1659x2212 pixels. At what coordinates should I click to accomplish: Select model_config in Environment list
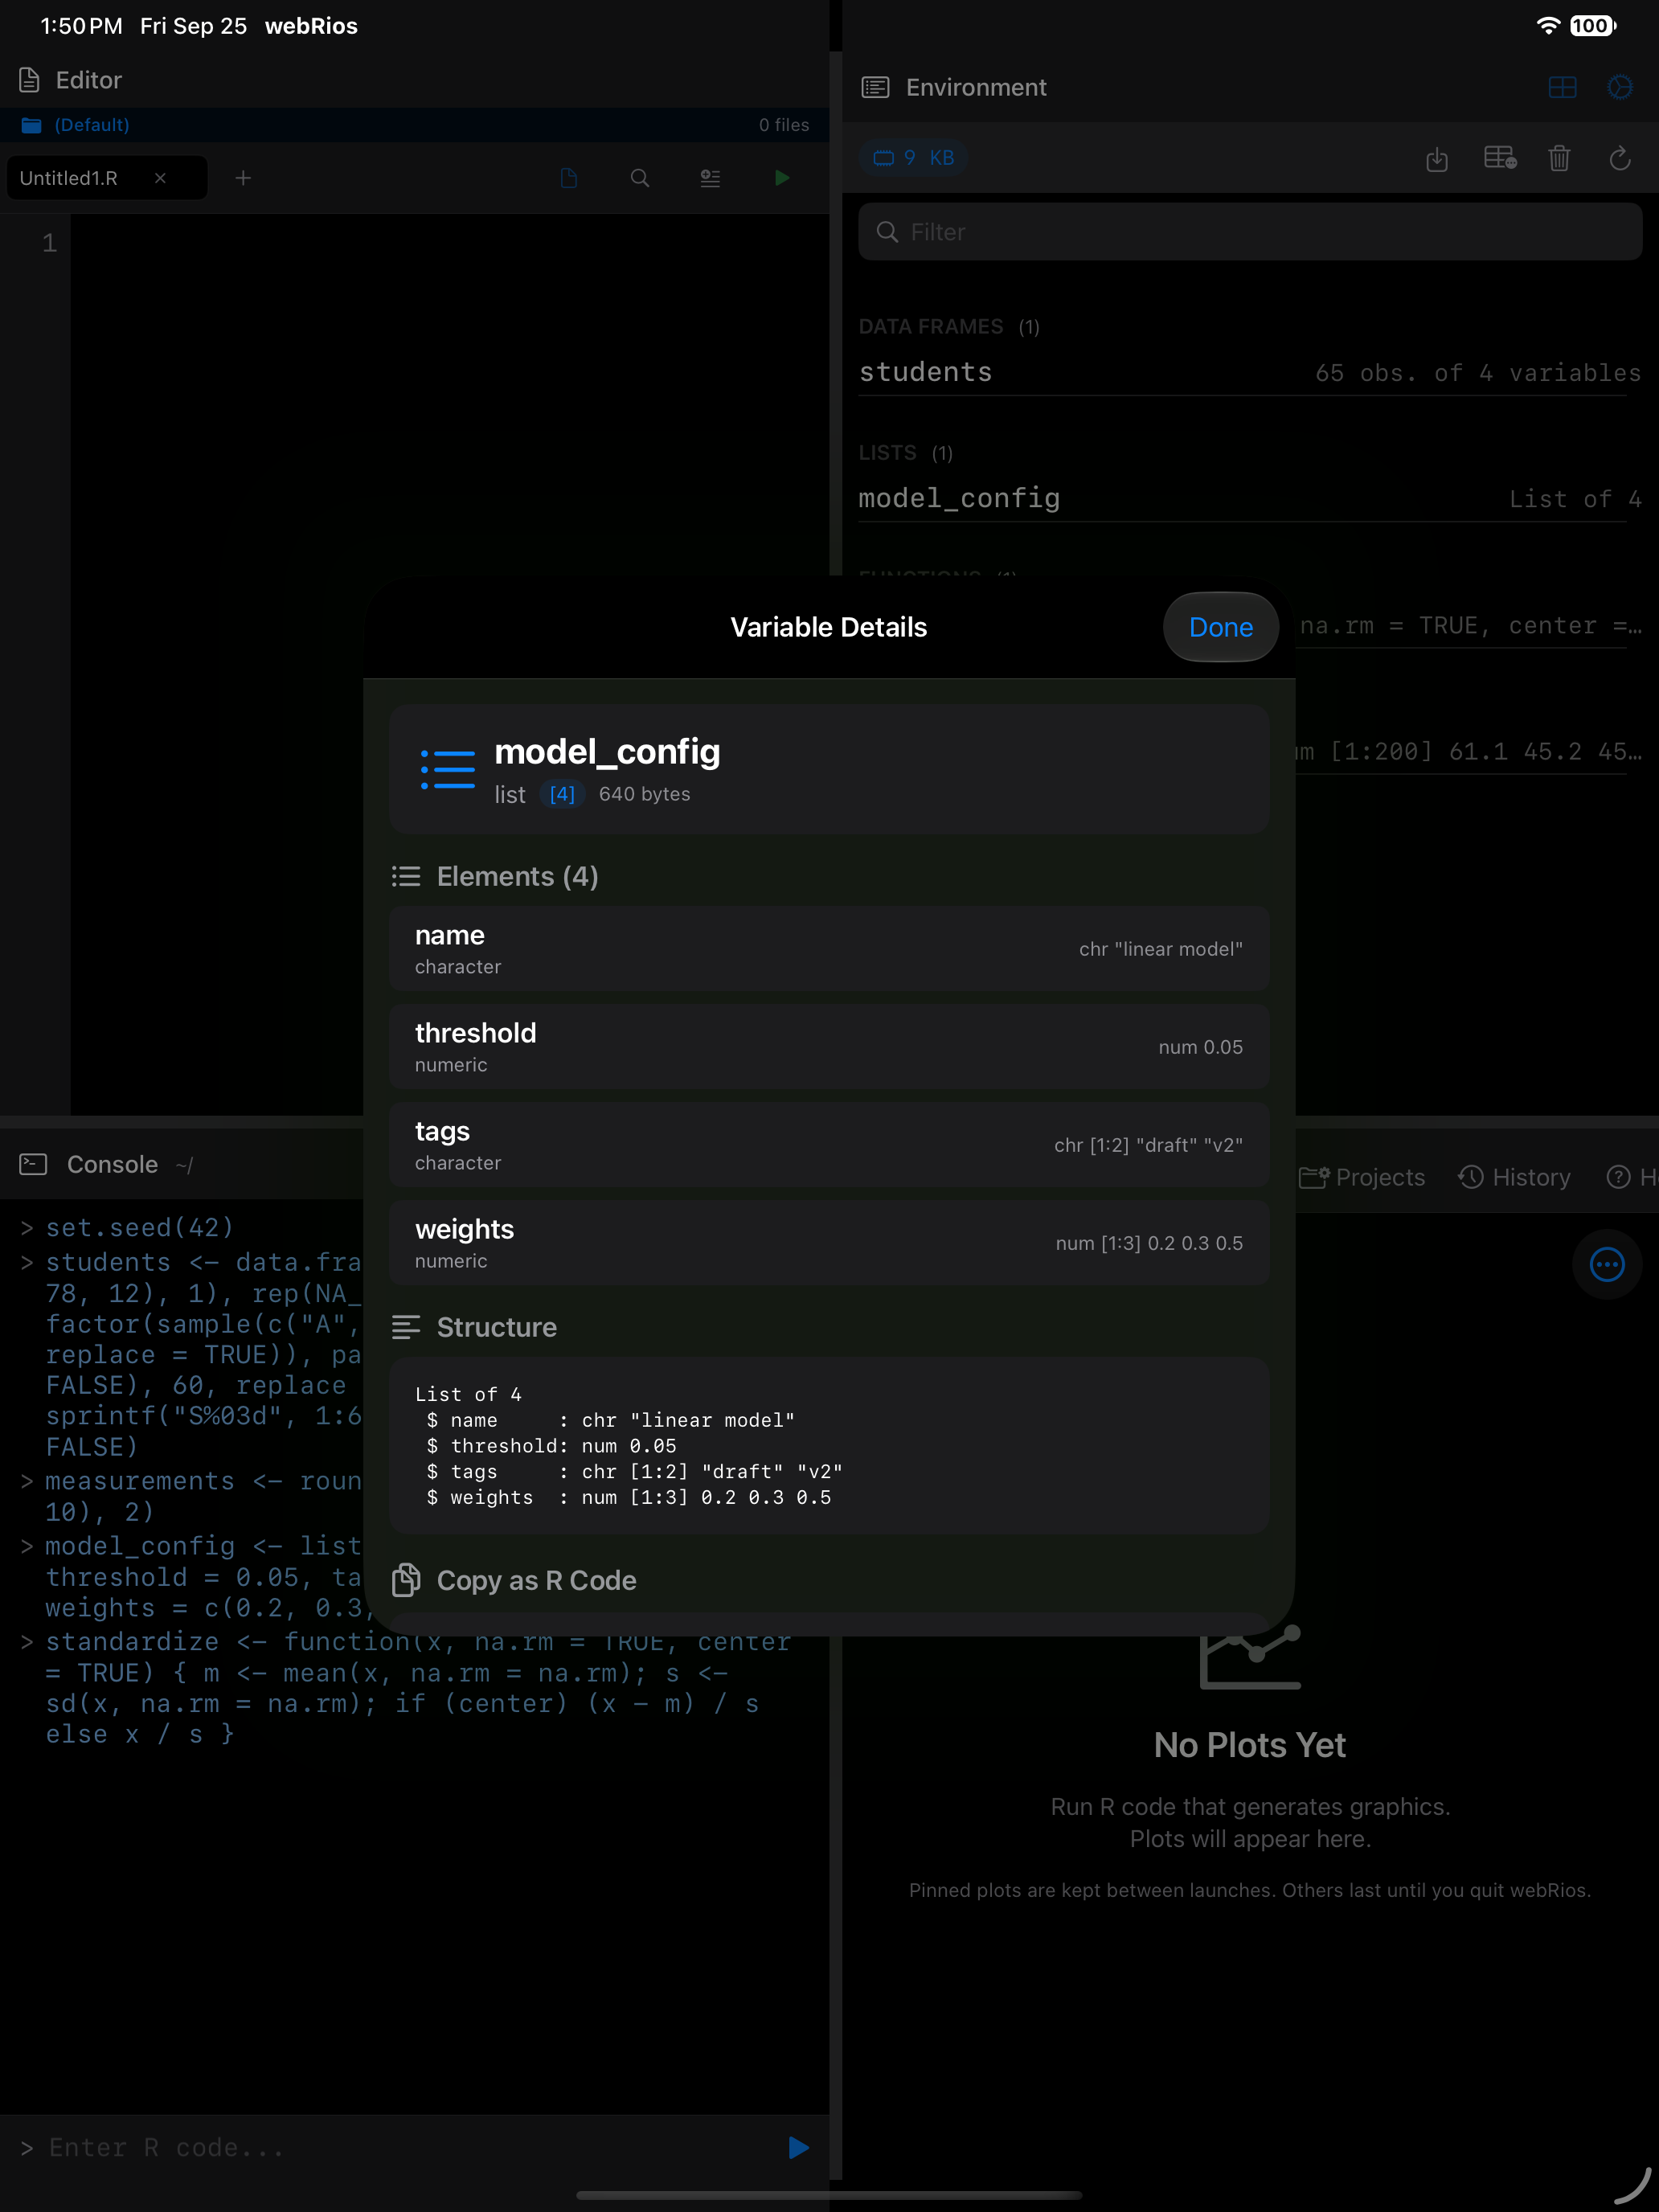[1250, 498]
